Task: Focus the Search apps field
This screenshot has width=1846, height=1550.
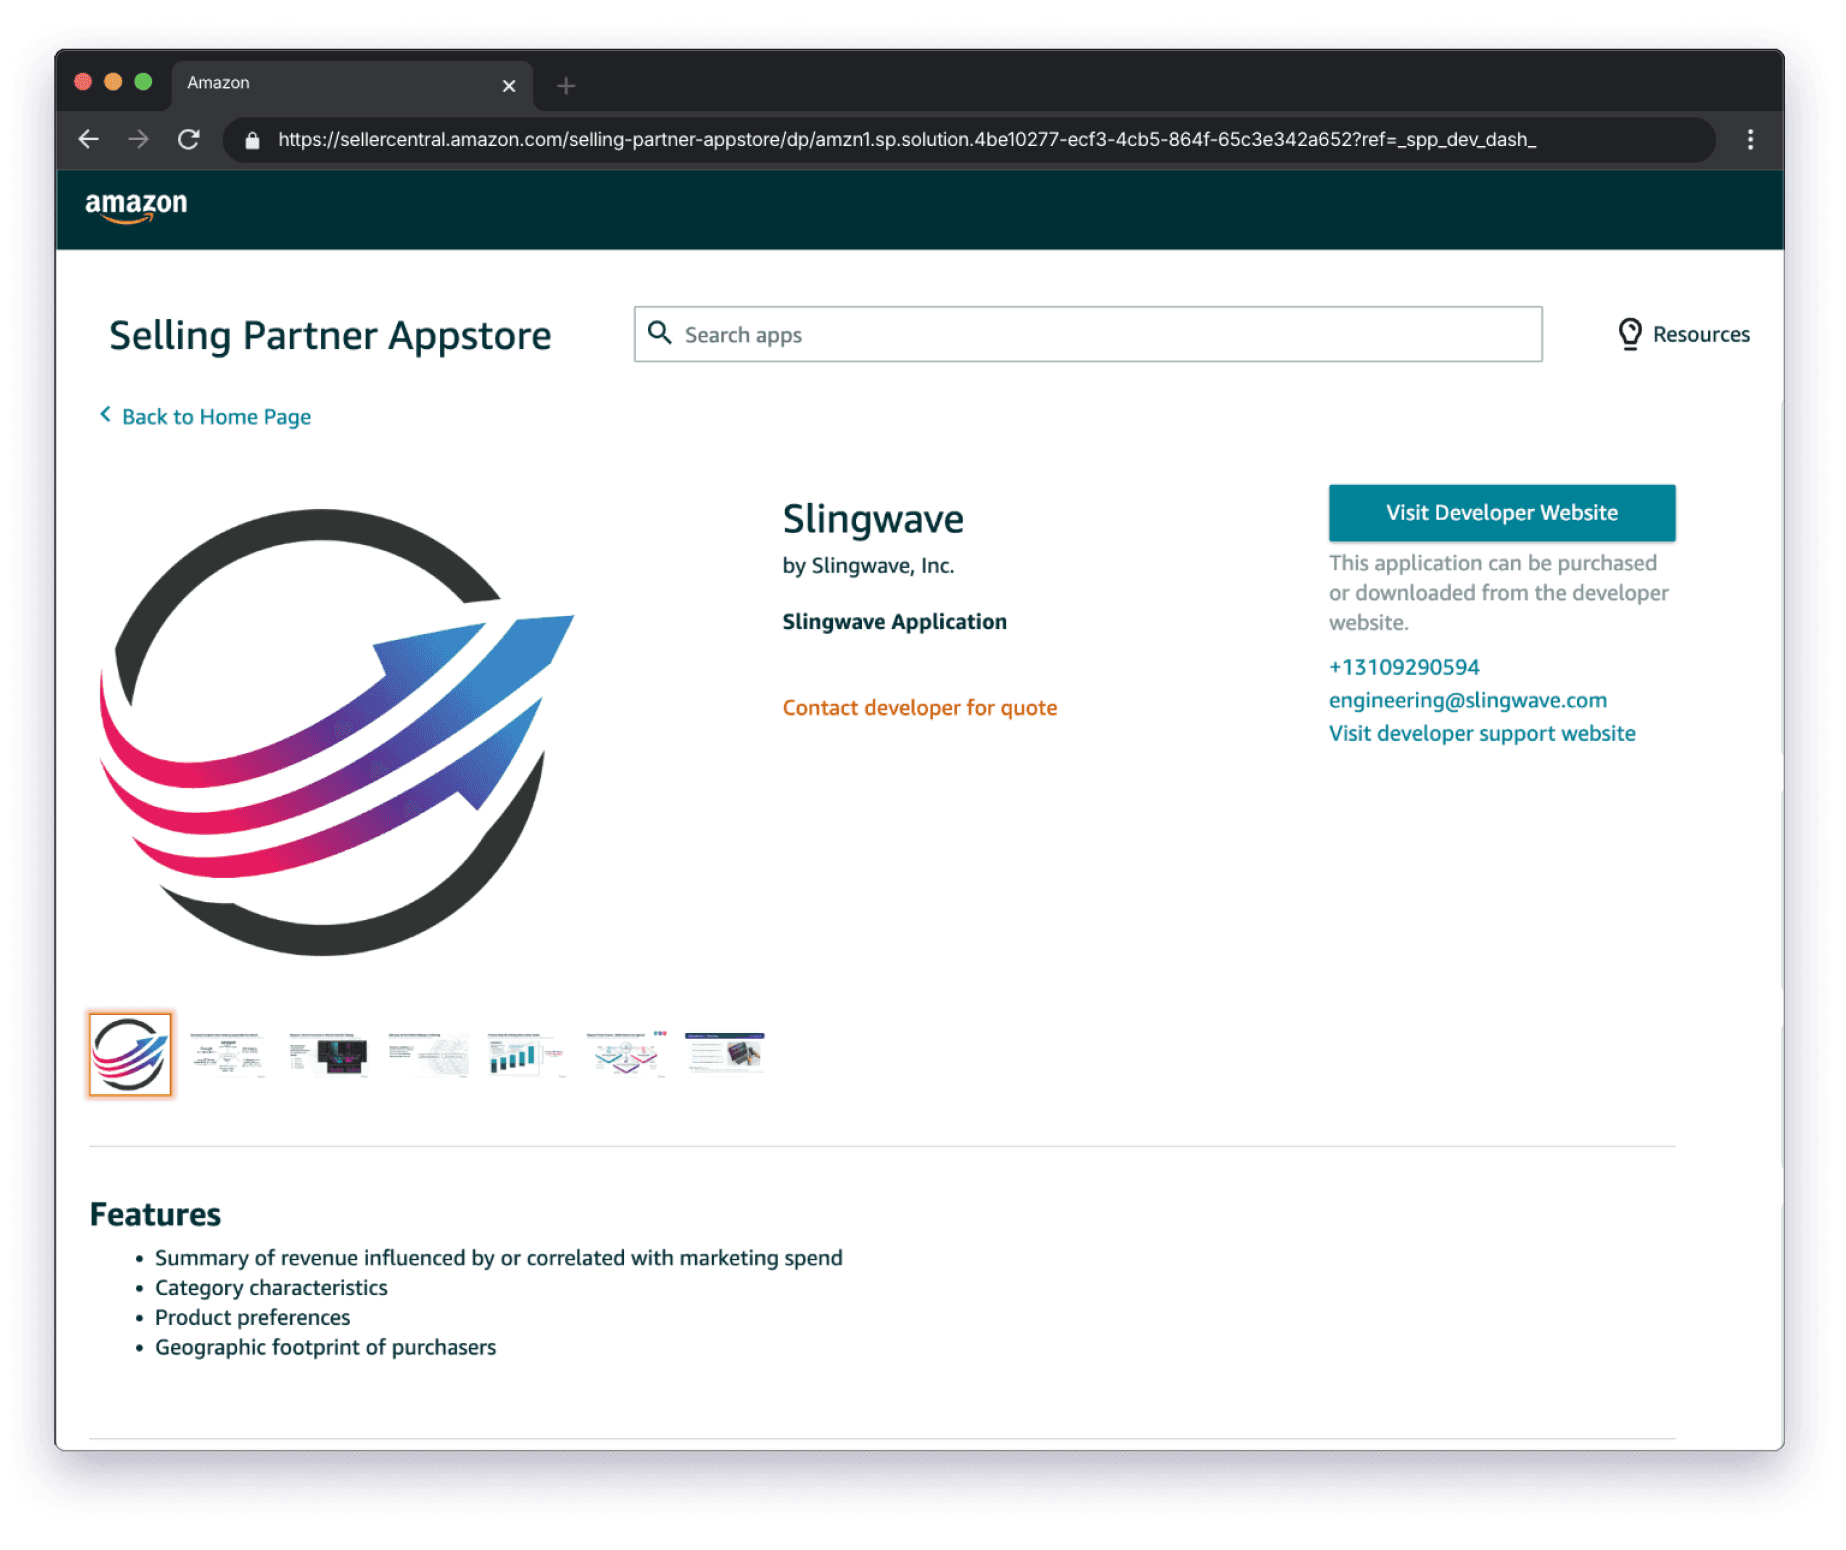Action: tap(1088, 334)
